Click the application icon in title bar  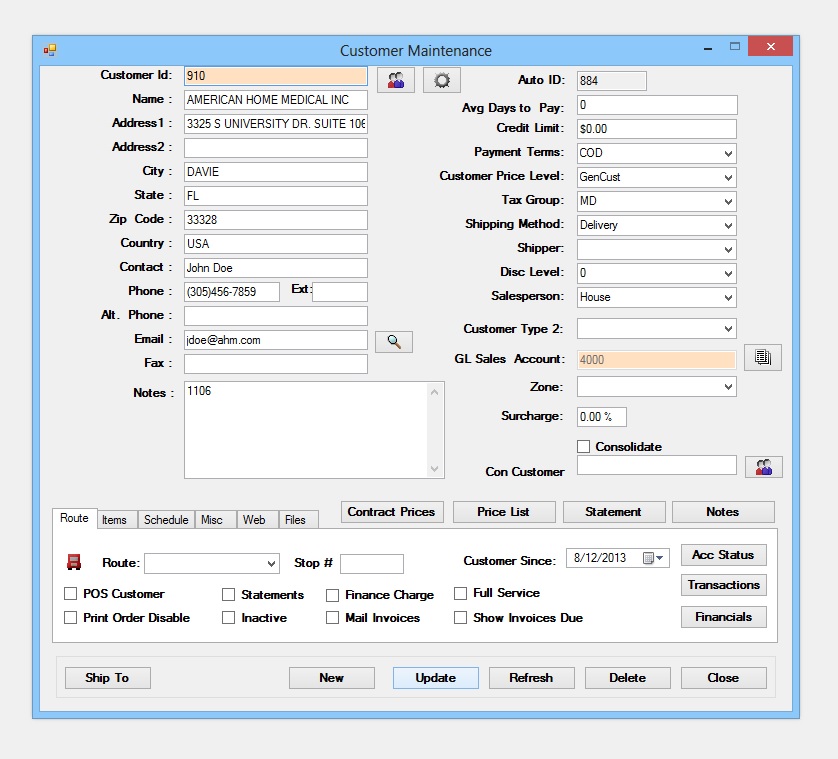[x=50, y=50]
